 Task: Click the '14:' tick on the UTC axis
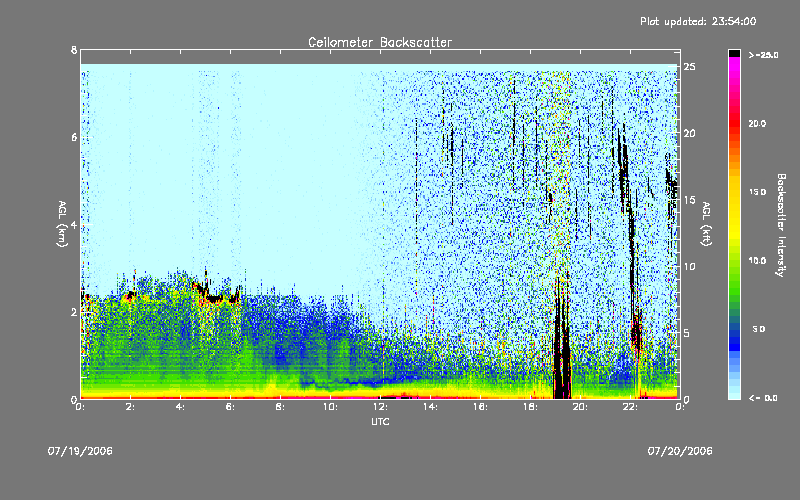pos(430,407)
